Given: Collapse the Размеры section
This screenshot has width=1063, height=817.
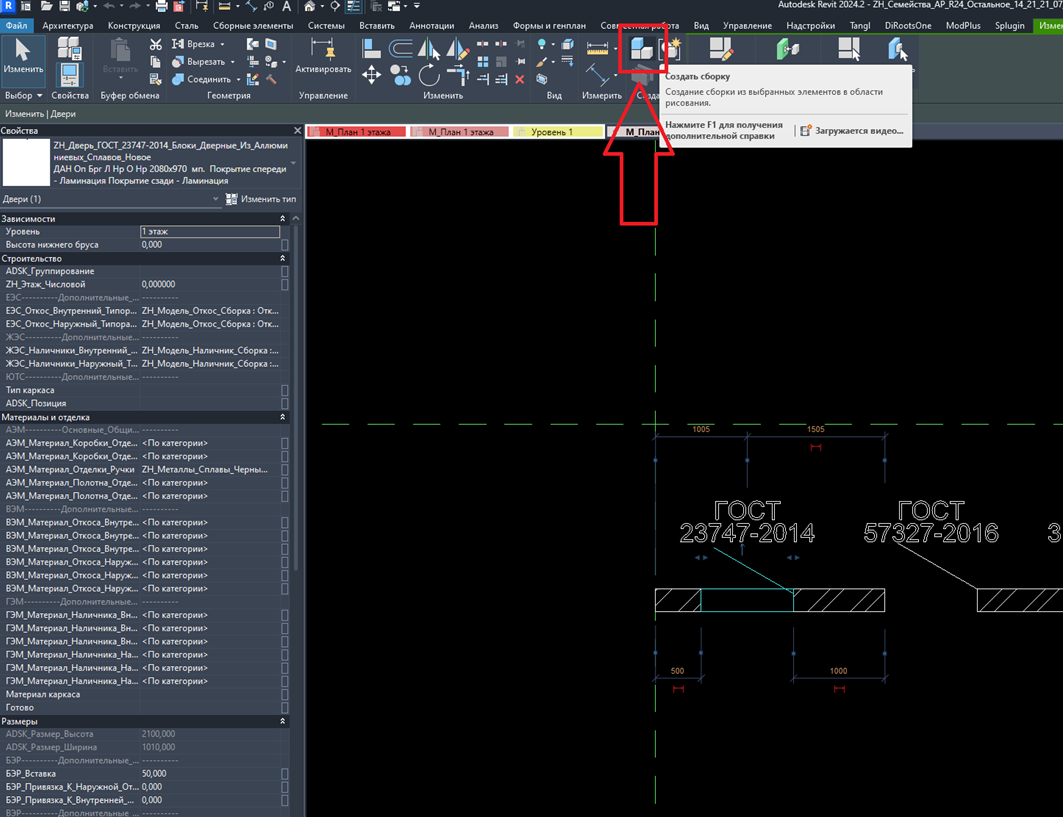Looking at the screenshot, I should click(x=283, y=721).
